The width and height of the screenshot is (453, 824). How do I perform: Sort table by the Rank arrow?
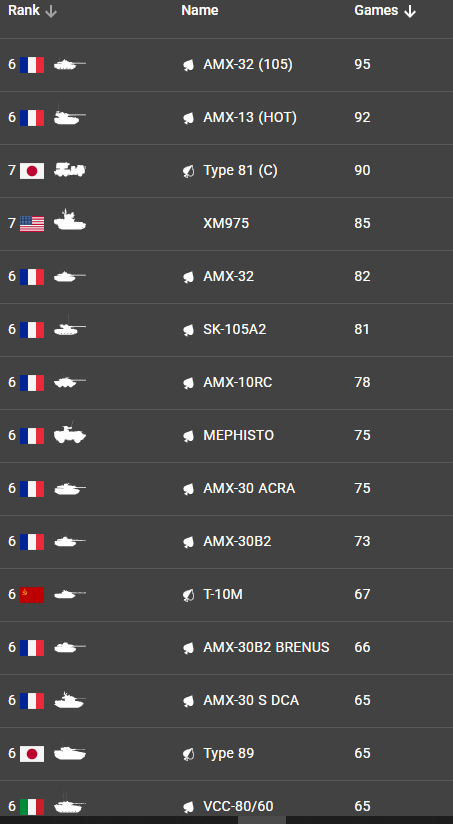coord(50,12)
